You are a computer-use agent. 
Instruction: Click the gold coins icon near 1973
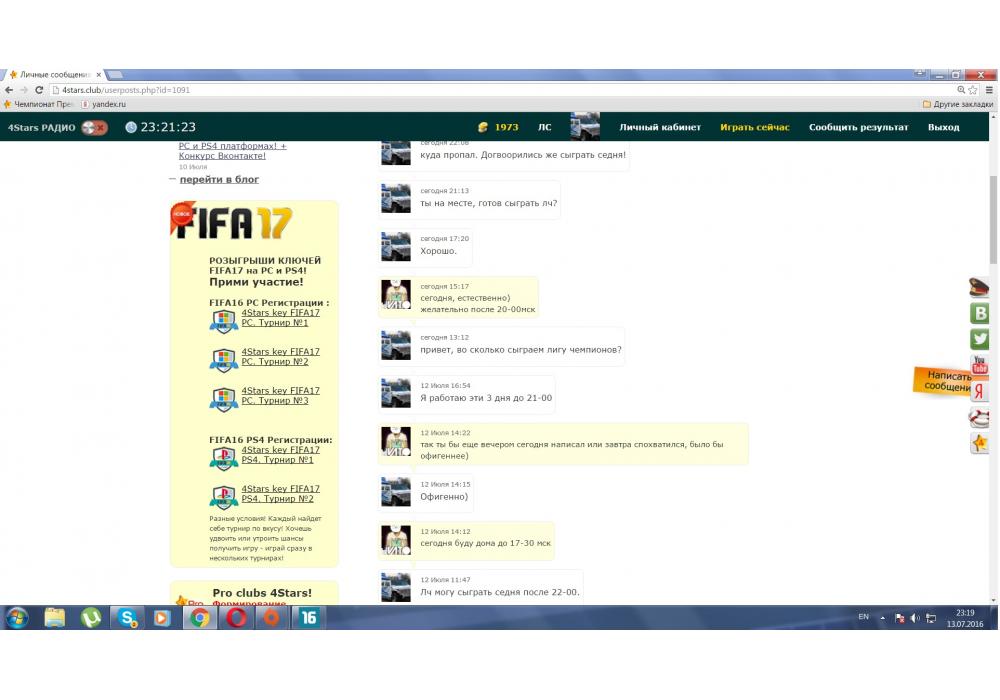[x=483, y=128]
